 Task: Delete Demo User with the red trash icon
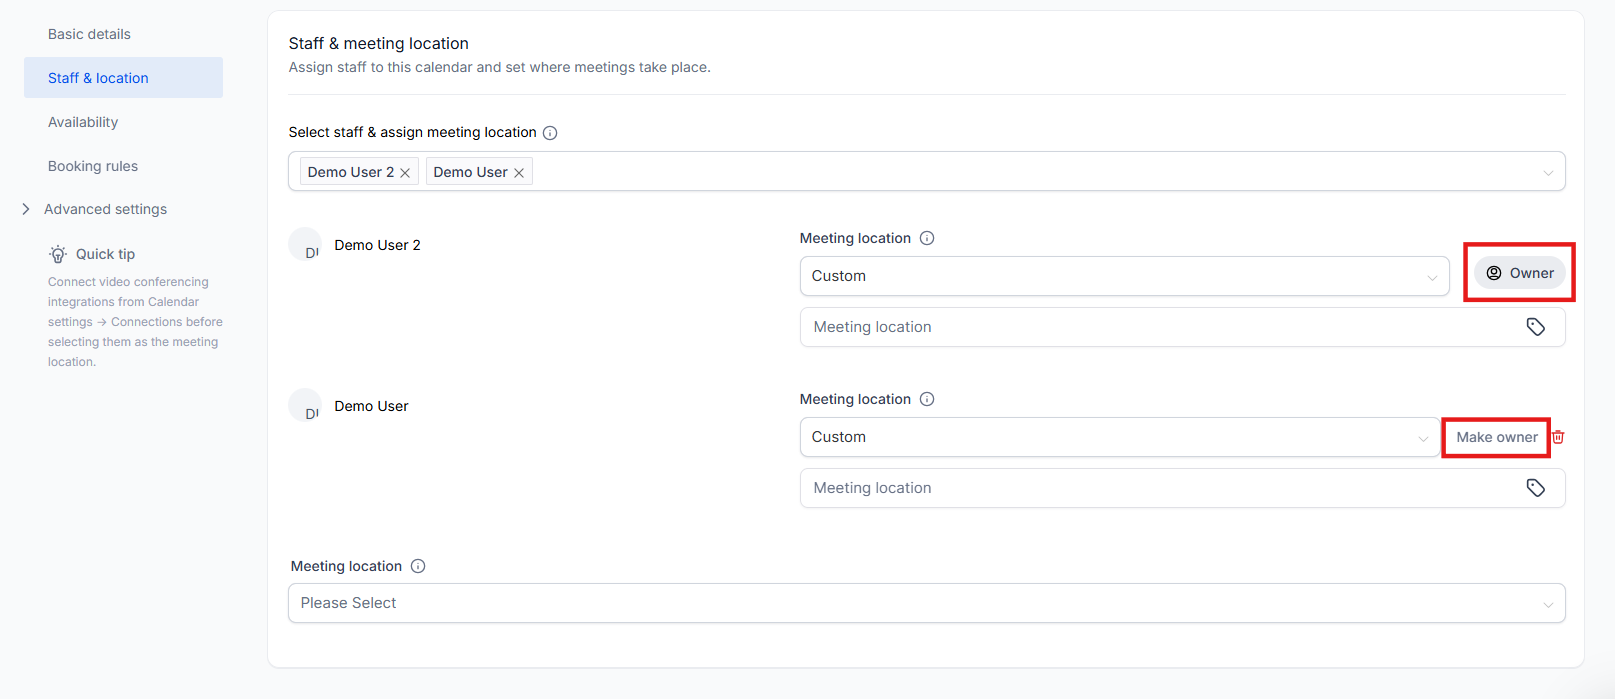pos(1558,437)
